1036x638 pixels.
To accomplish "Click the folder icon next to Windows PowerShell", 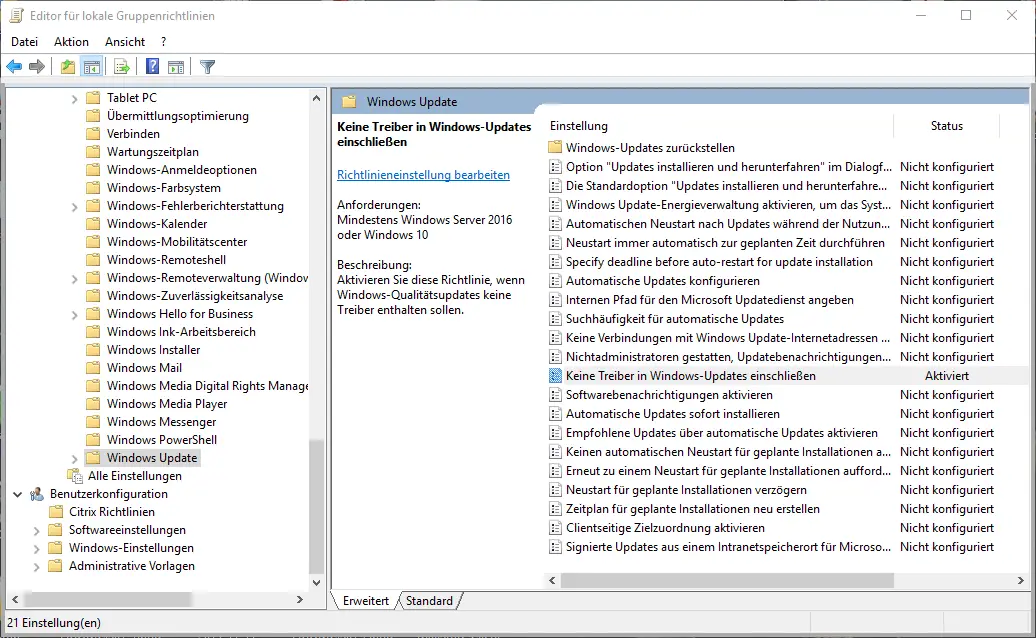I will [x=93, y=440].
